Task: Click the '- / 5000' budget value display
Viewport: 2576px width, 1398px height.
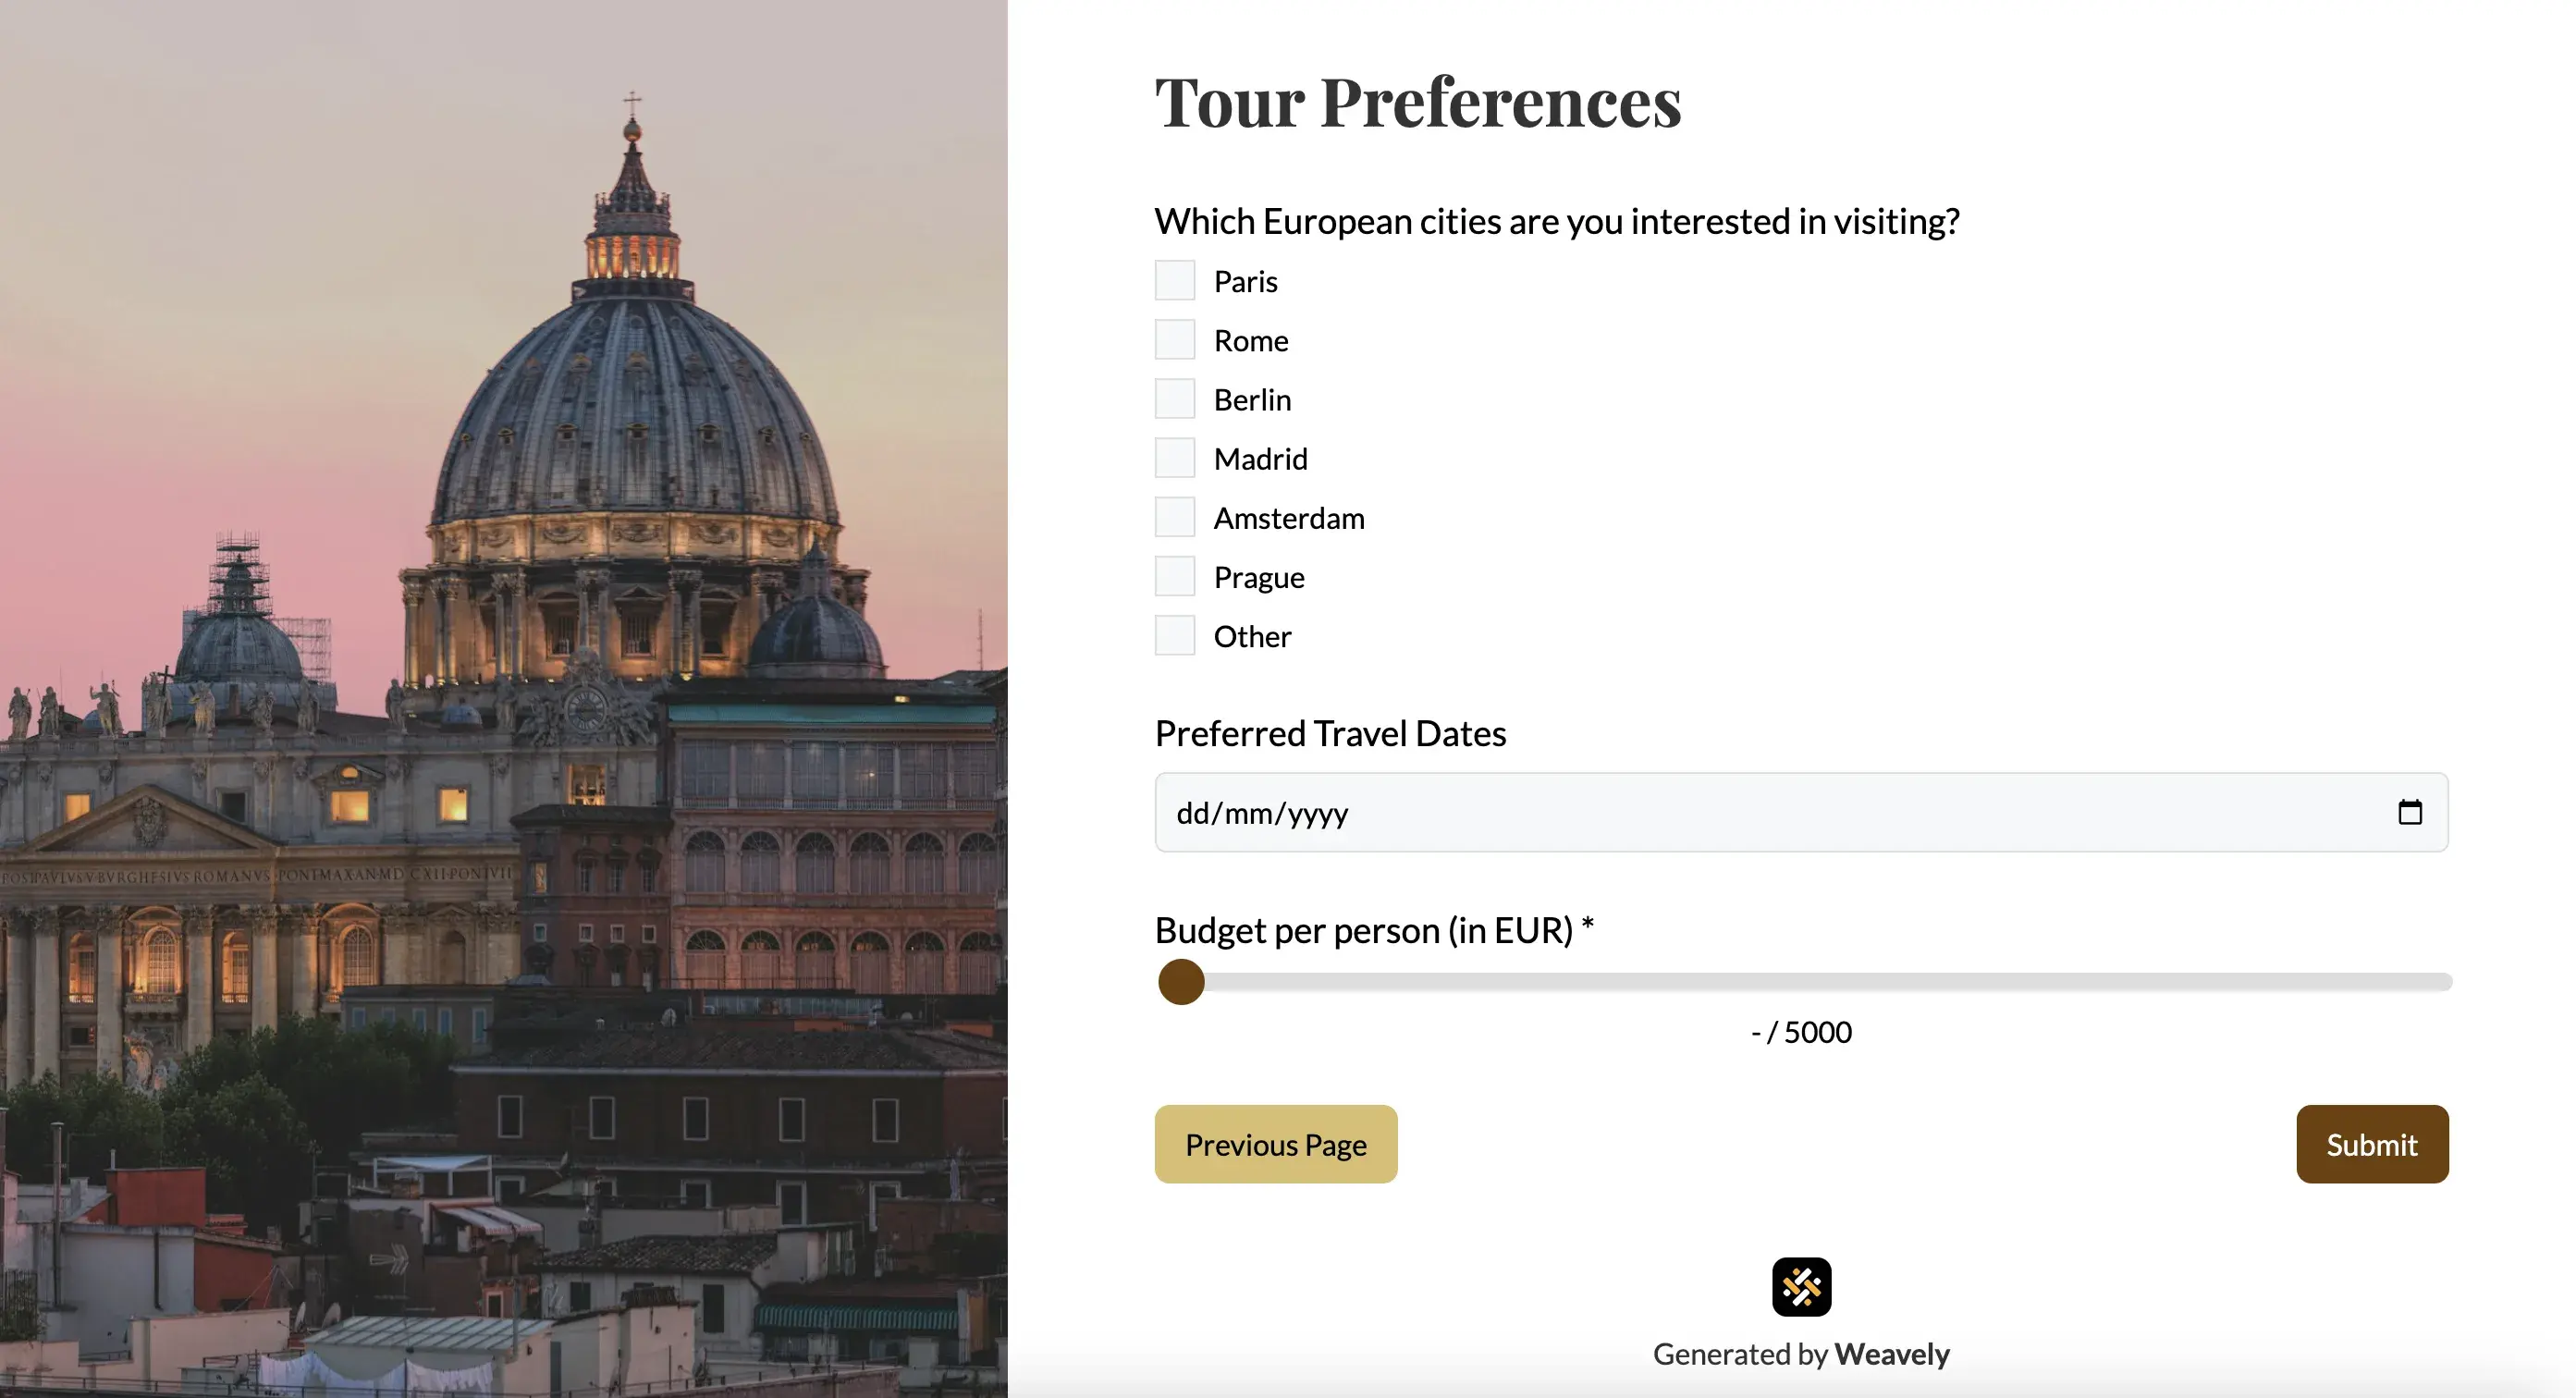Action: pyautogui.click(x=1800, y=1031)
